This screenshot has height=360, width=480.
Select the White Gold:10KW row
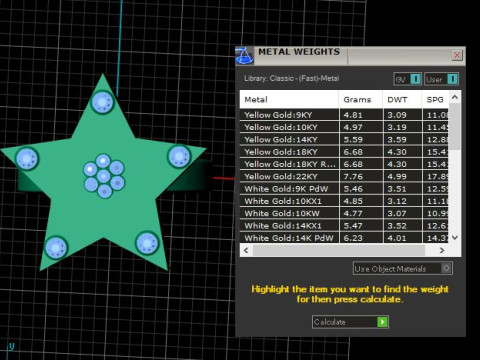click(344, 214)
